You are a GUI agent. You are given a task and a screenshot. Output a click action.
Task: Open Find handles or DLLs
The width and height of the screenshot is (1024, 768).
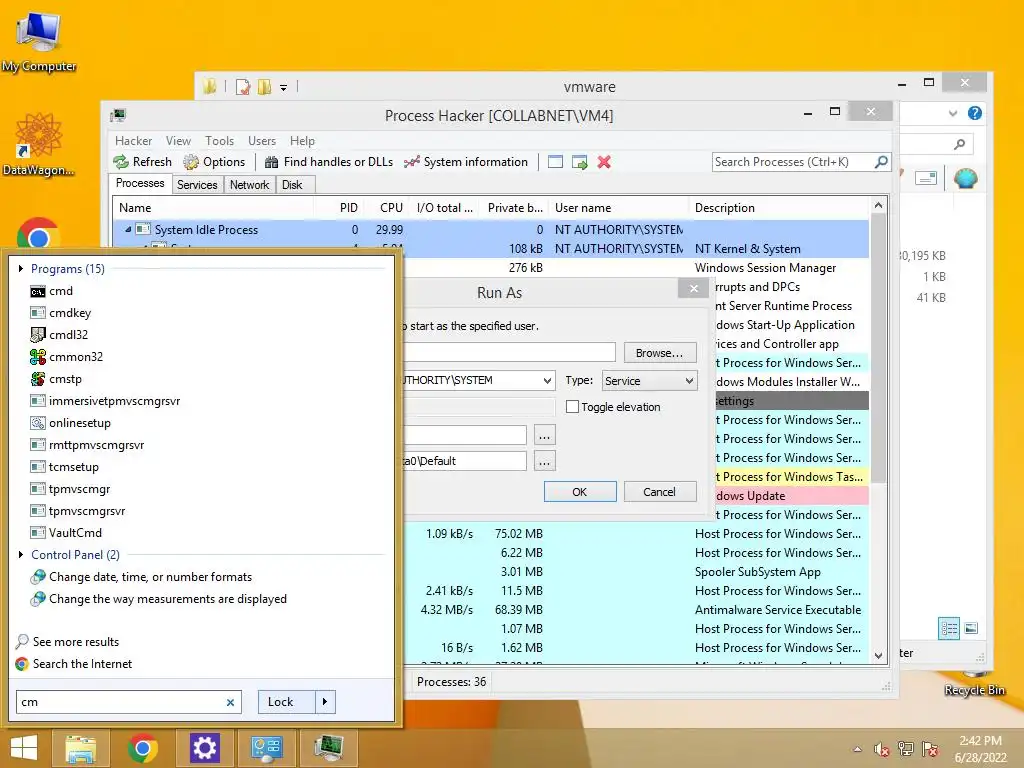tap(328, 162)
